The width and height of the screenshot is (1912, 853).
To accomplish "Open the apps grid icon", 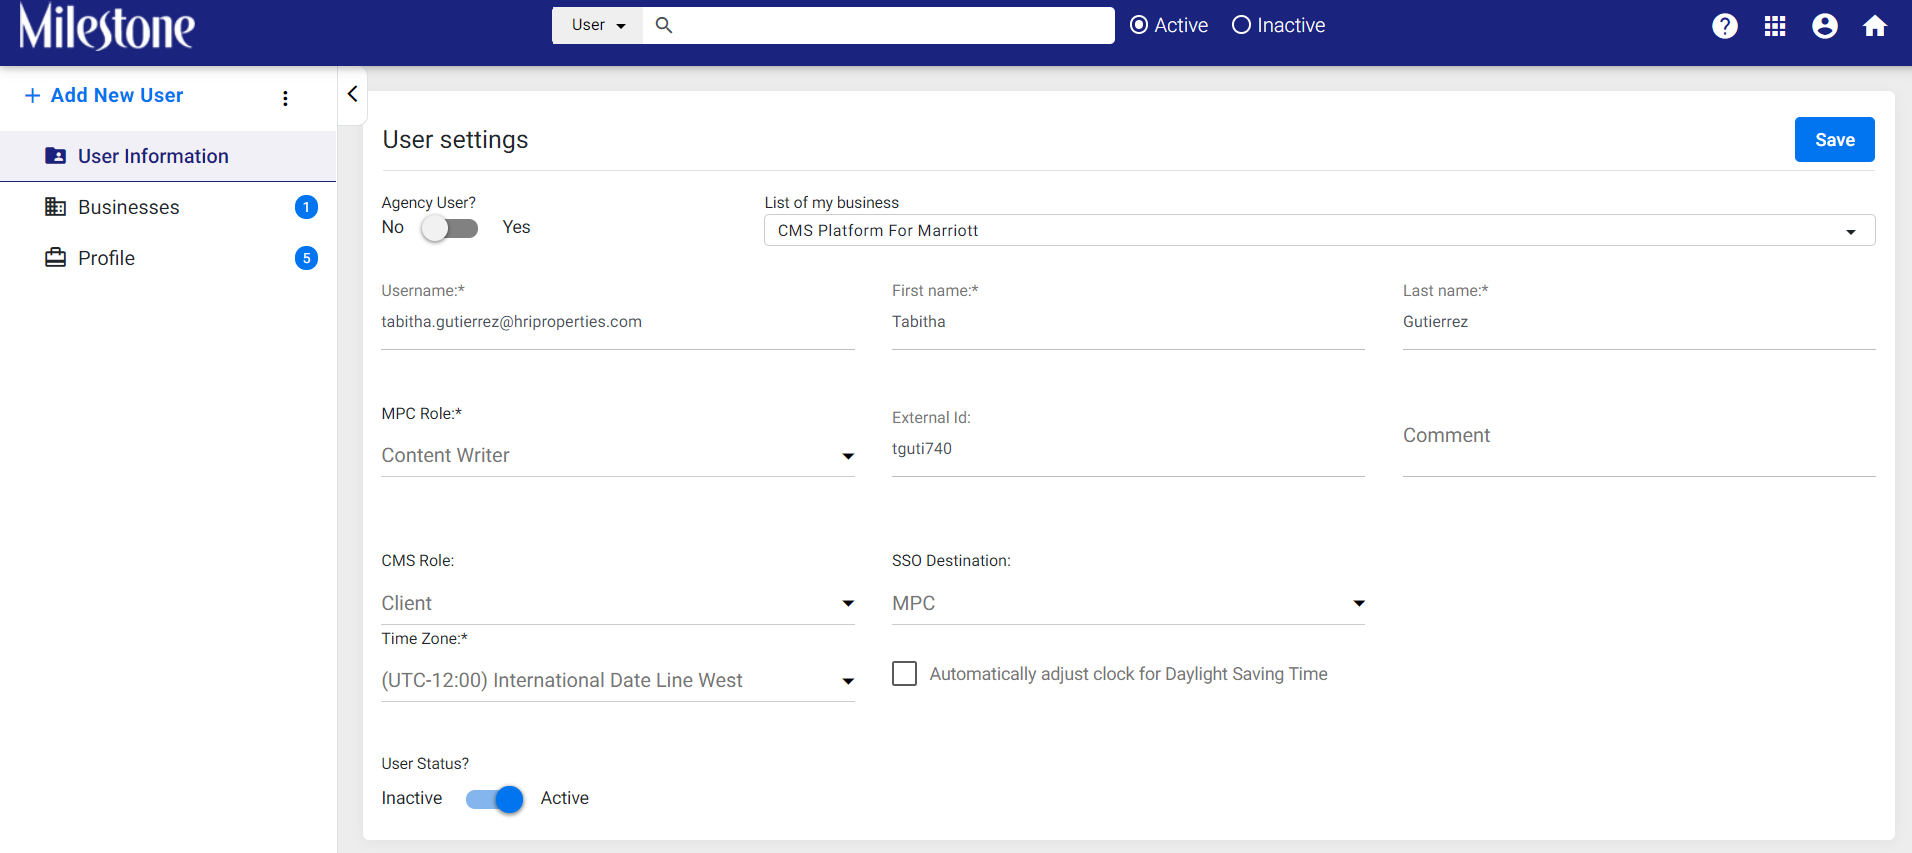I will pos(1775,26).
